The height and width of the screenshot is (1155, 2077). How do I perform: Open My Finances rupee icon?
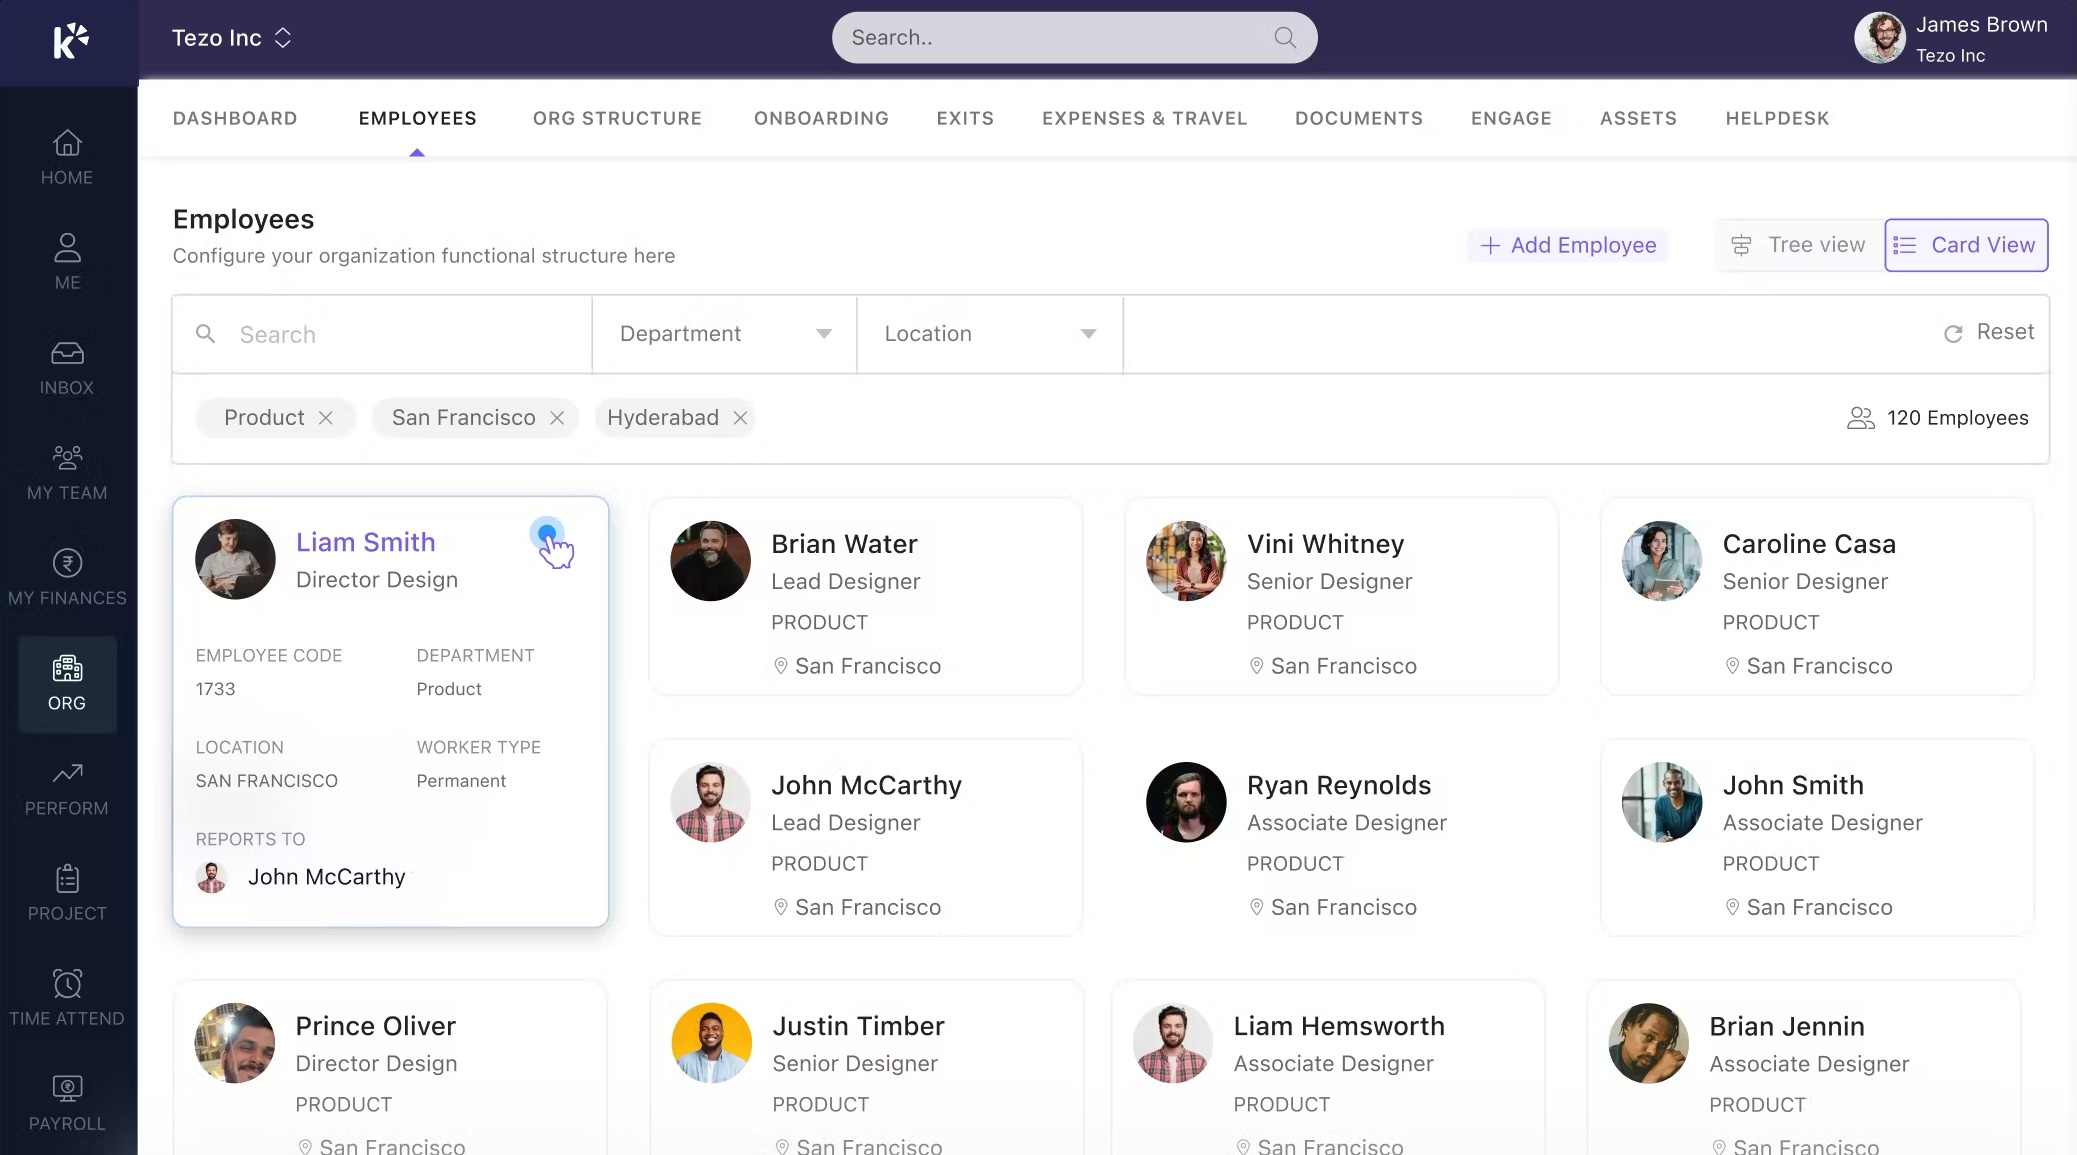(67, 563)
